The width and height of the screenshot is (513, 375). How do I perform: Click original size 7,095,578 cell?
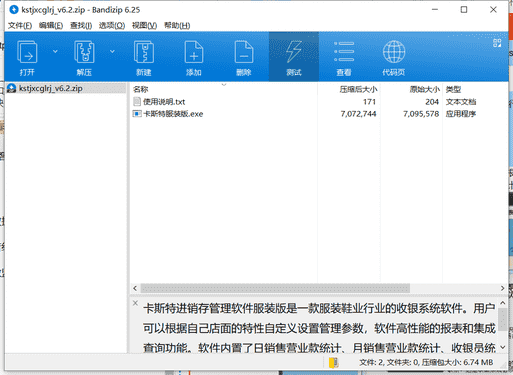pyautogui.click(x=421, y=114)
